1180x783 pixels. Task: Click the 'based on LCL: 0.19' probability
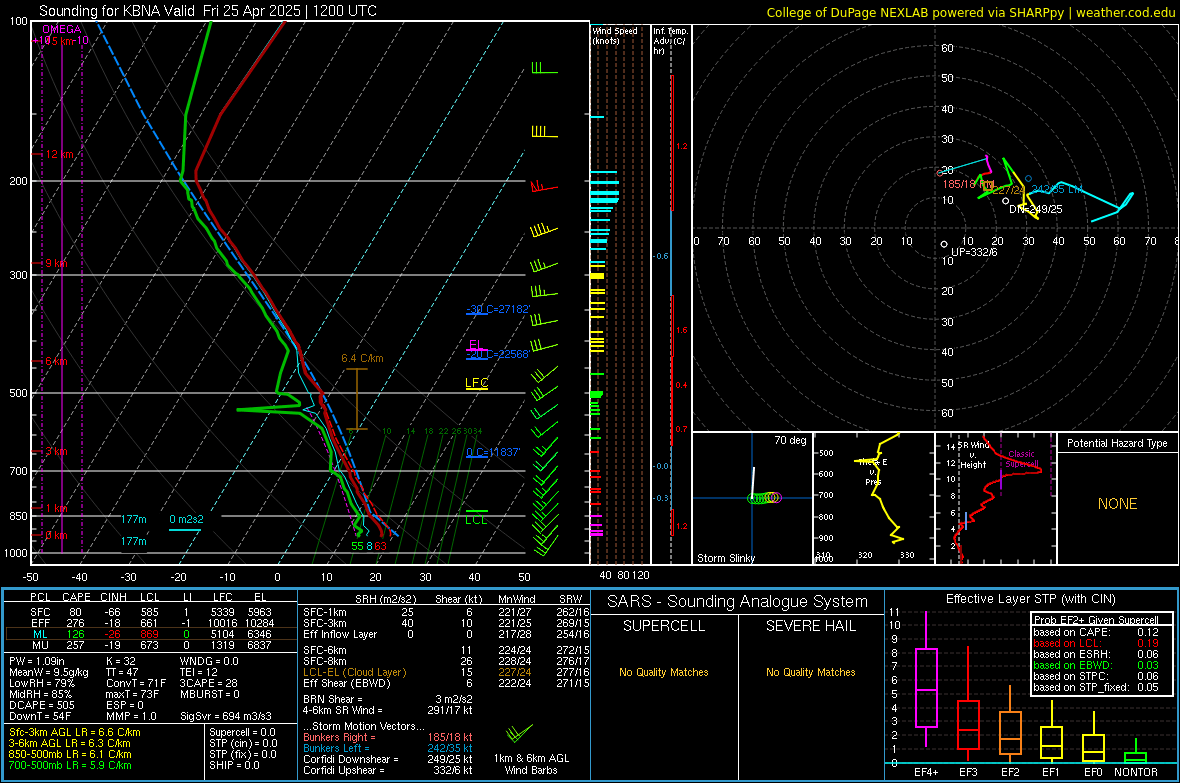[x=1096, y=643]
